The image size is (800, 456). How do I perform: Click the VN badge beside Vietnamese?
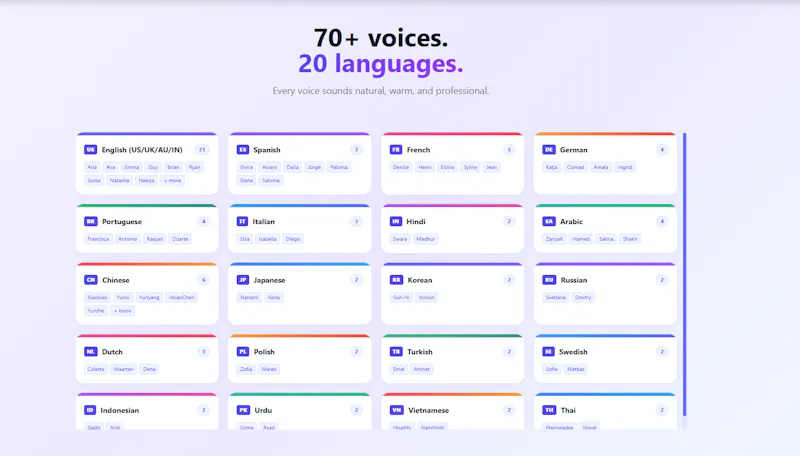396,410
